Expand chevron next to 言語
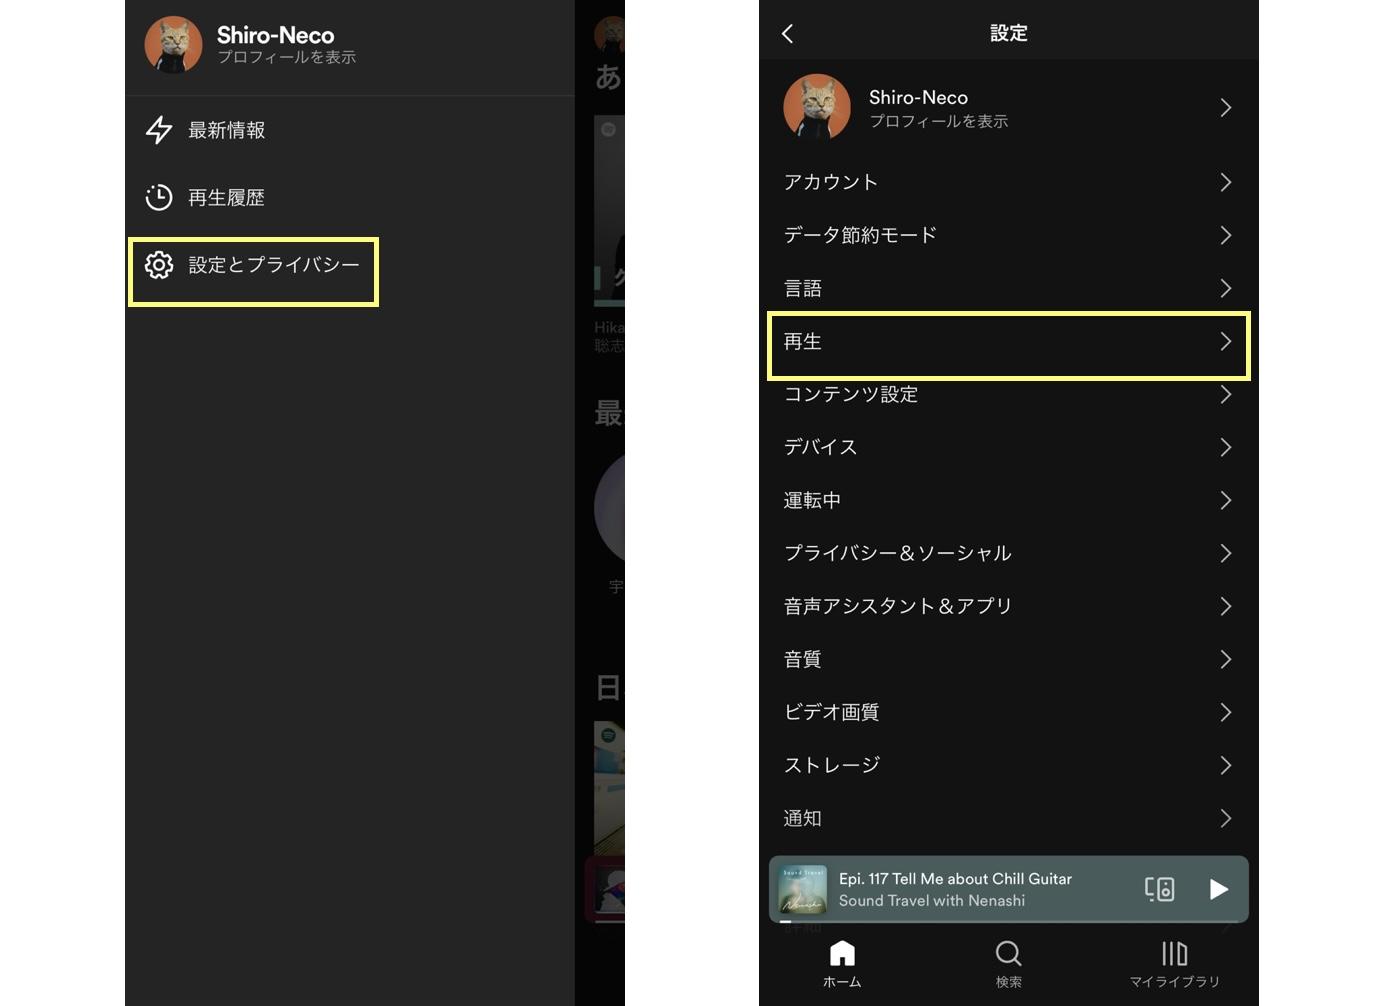This screenshot has width=1390, height=1006. [1226, 288]
